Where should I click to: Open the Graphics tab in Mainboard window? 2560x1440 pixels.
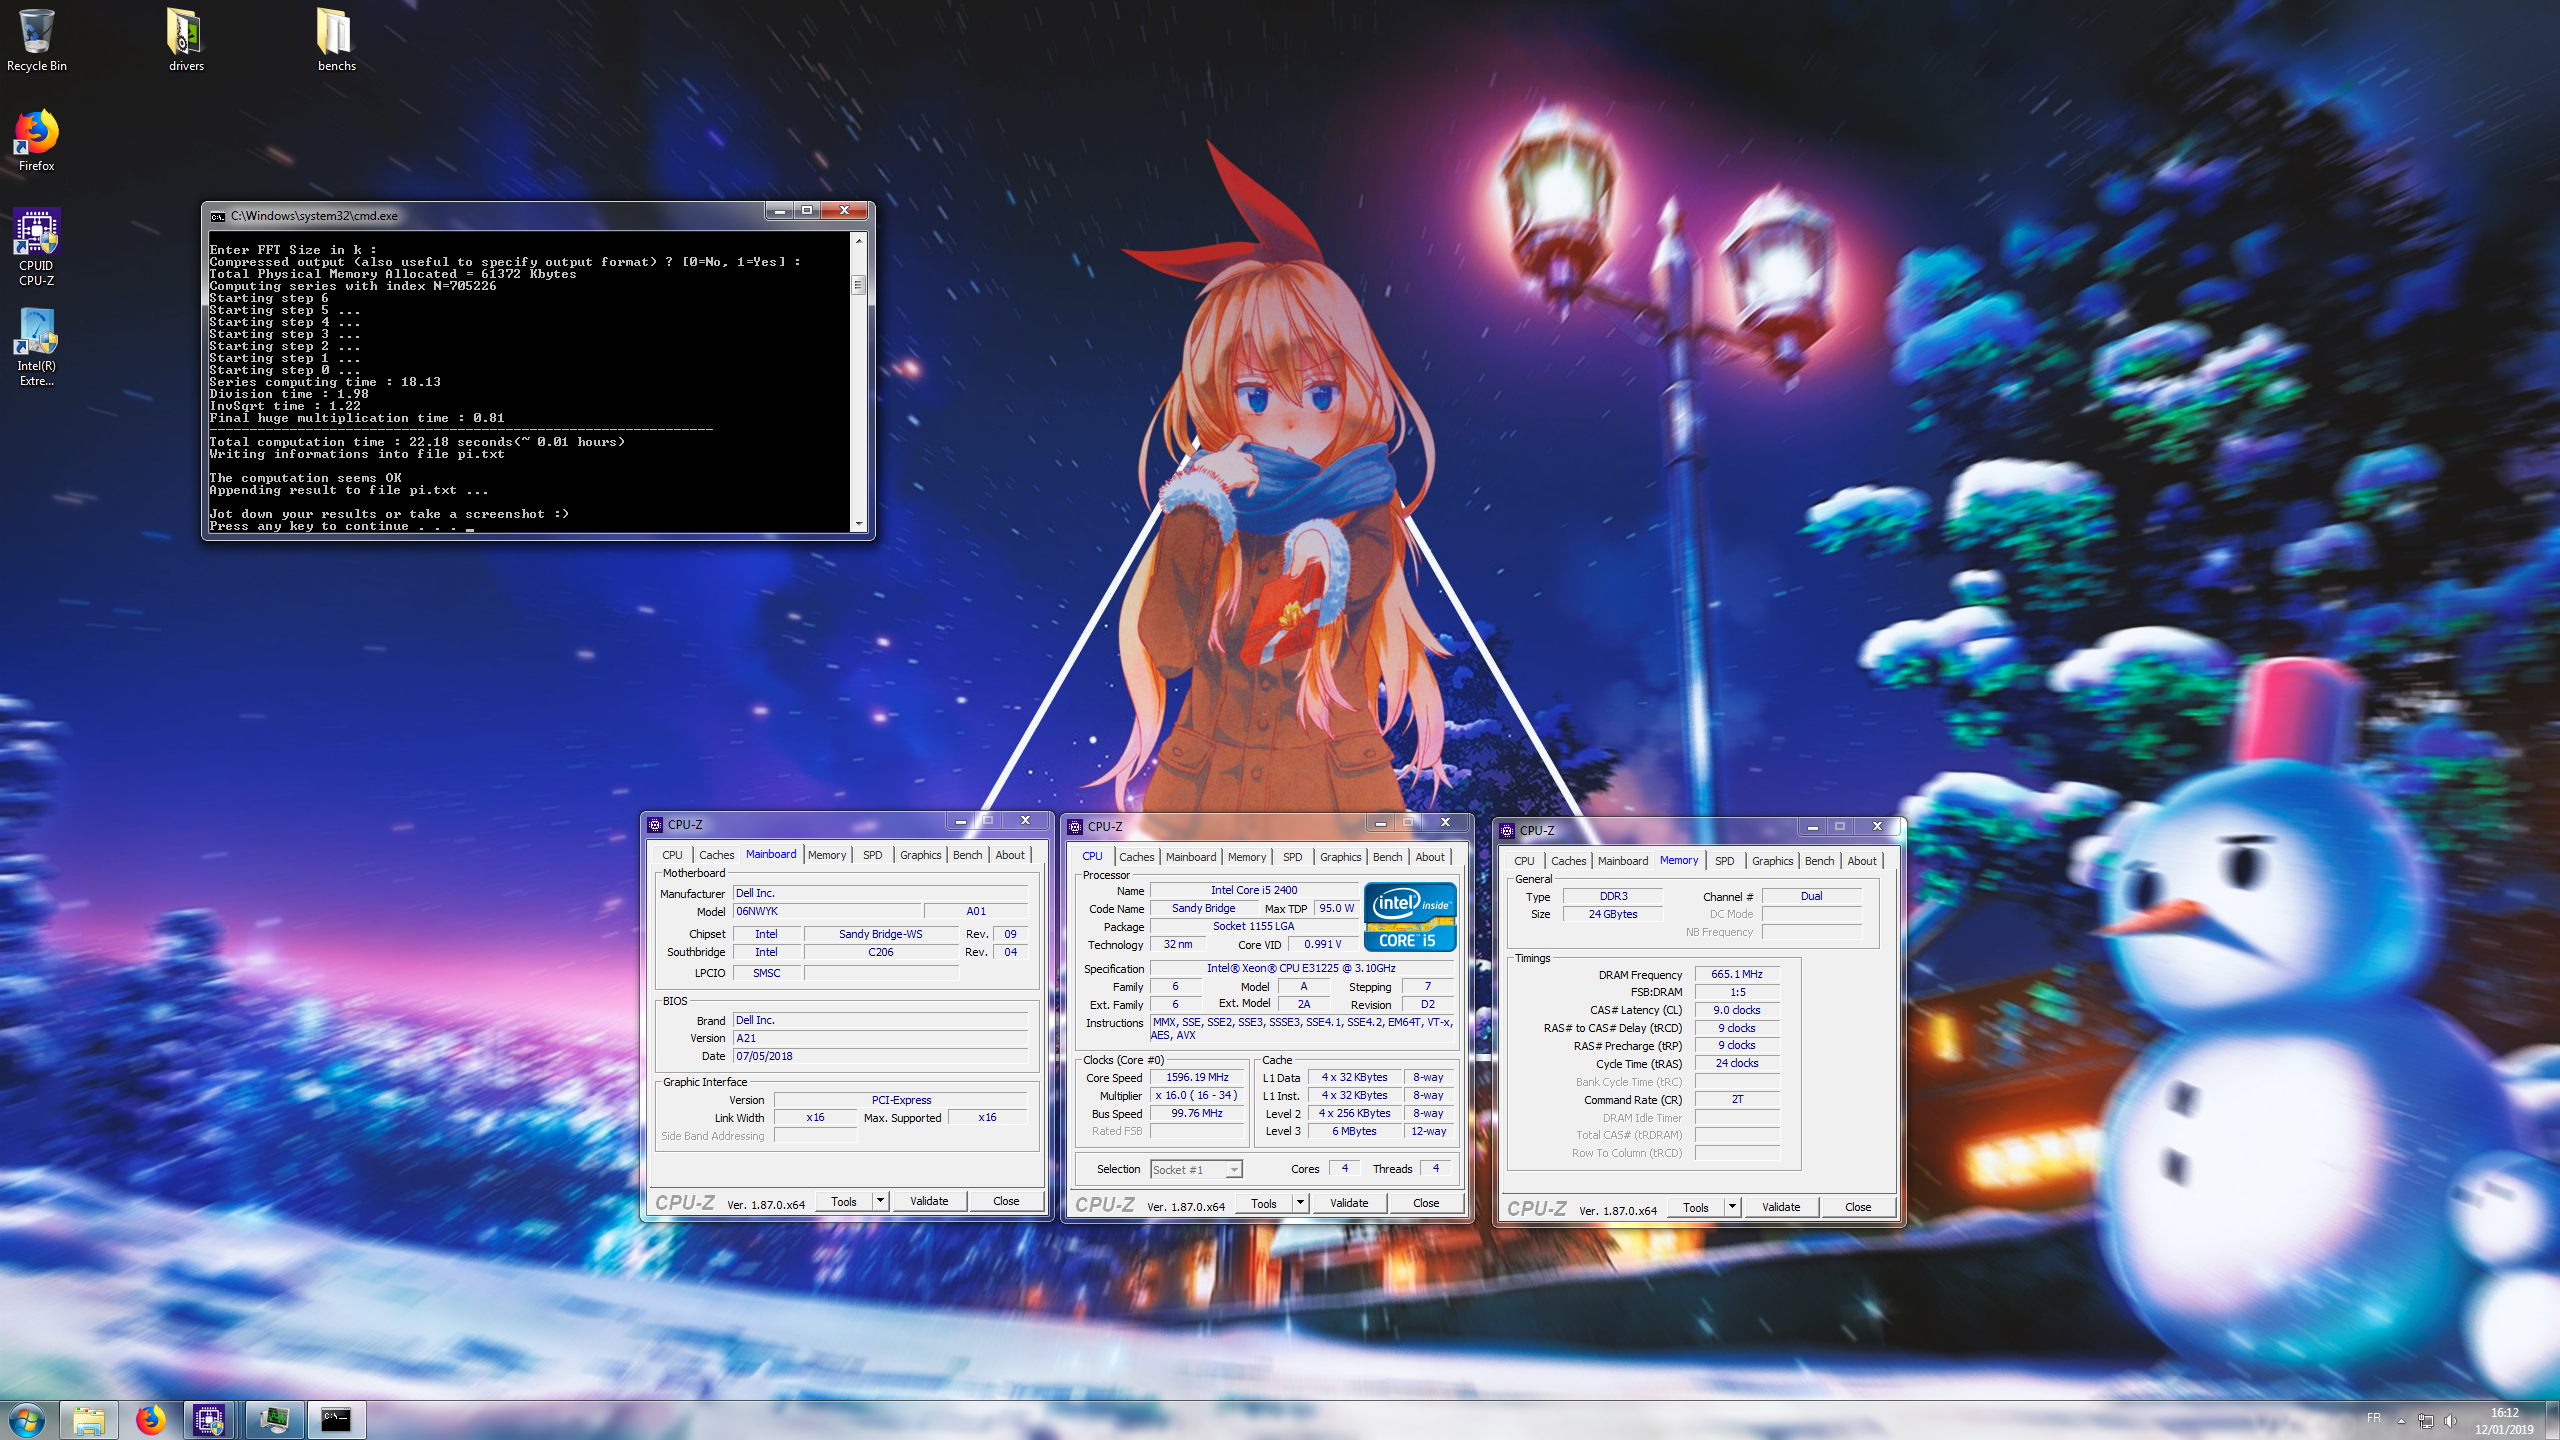pyautogui.click(x=920, y=855)
